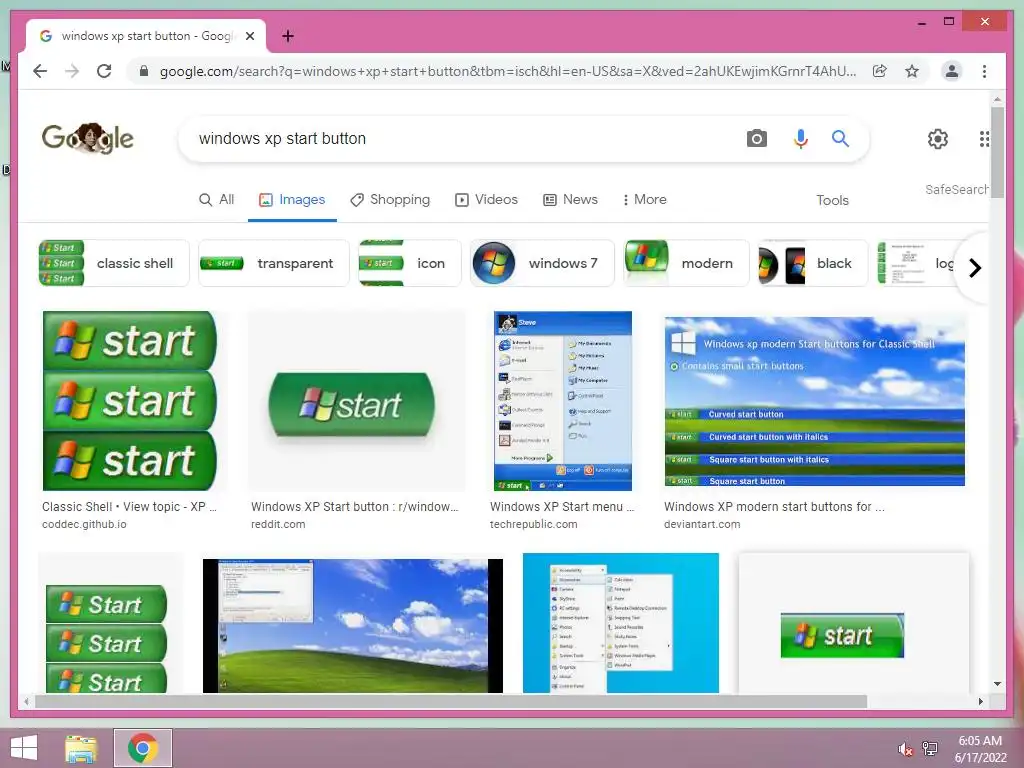Viewport: 1024px width, 768px height.
Task: Click the horizontal scrollbar right arrow
Action: point(980,701)
